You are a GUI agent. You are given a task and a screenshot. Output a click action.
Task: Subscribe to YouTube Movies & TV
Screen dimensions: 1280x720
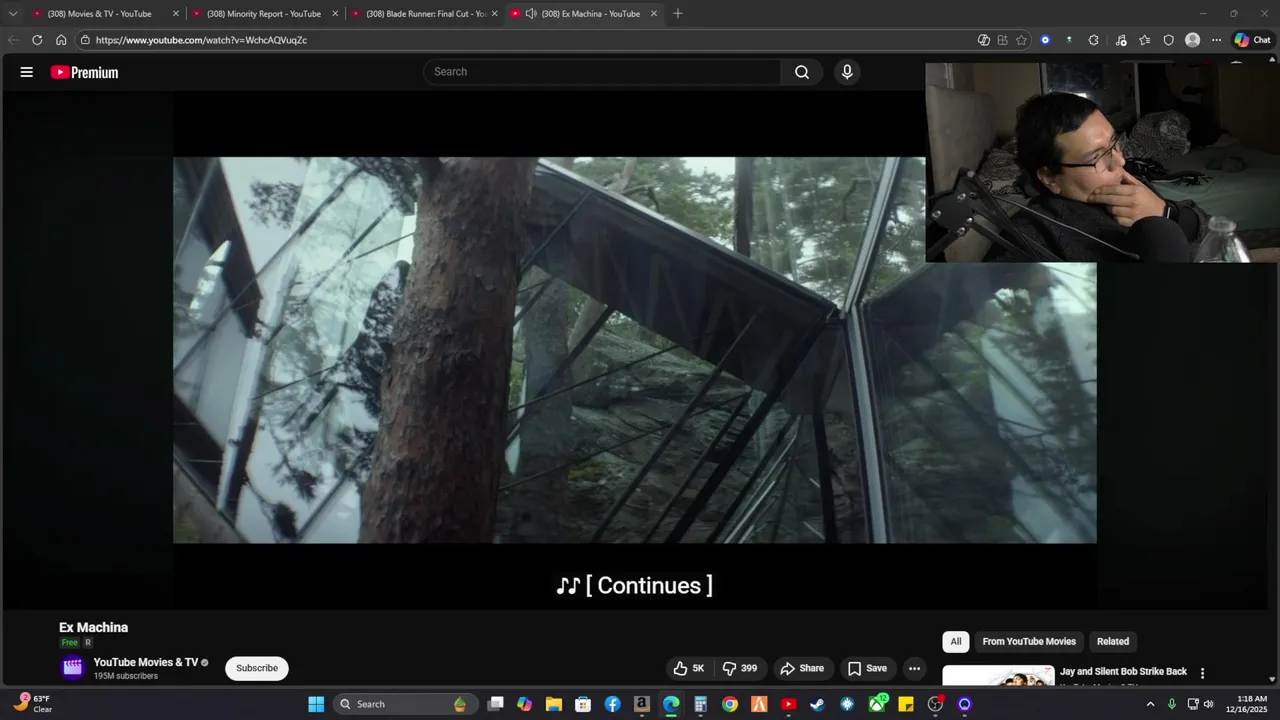click(x=257, y=668)
